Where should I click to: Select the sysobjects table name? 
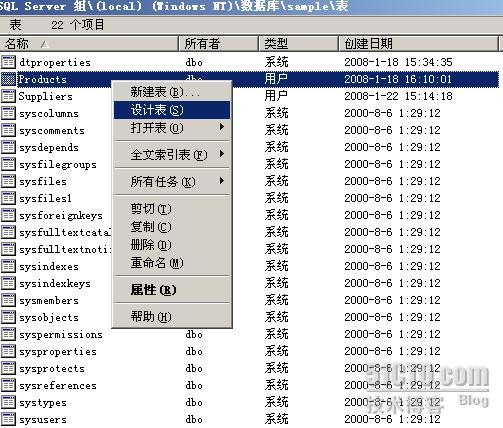click(x=49, y=318)
